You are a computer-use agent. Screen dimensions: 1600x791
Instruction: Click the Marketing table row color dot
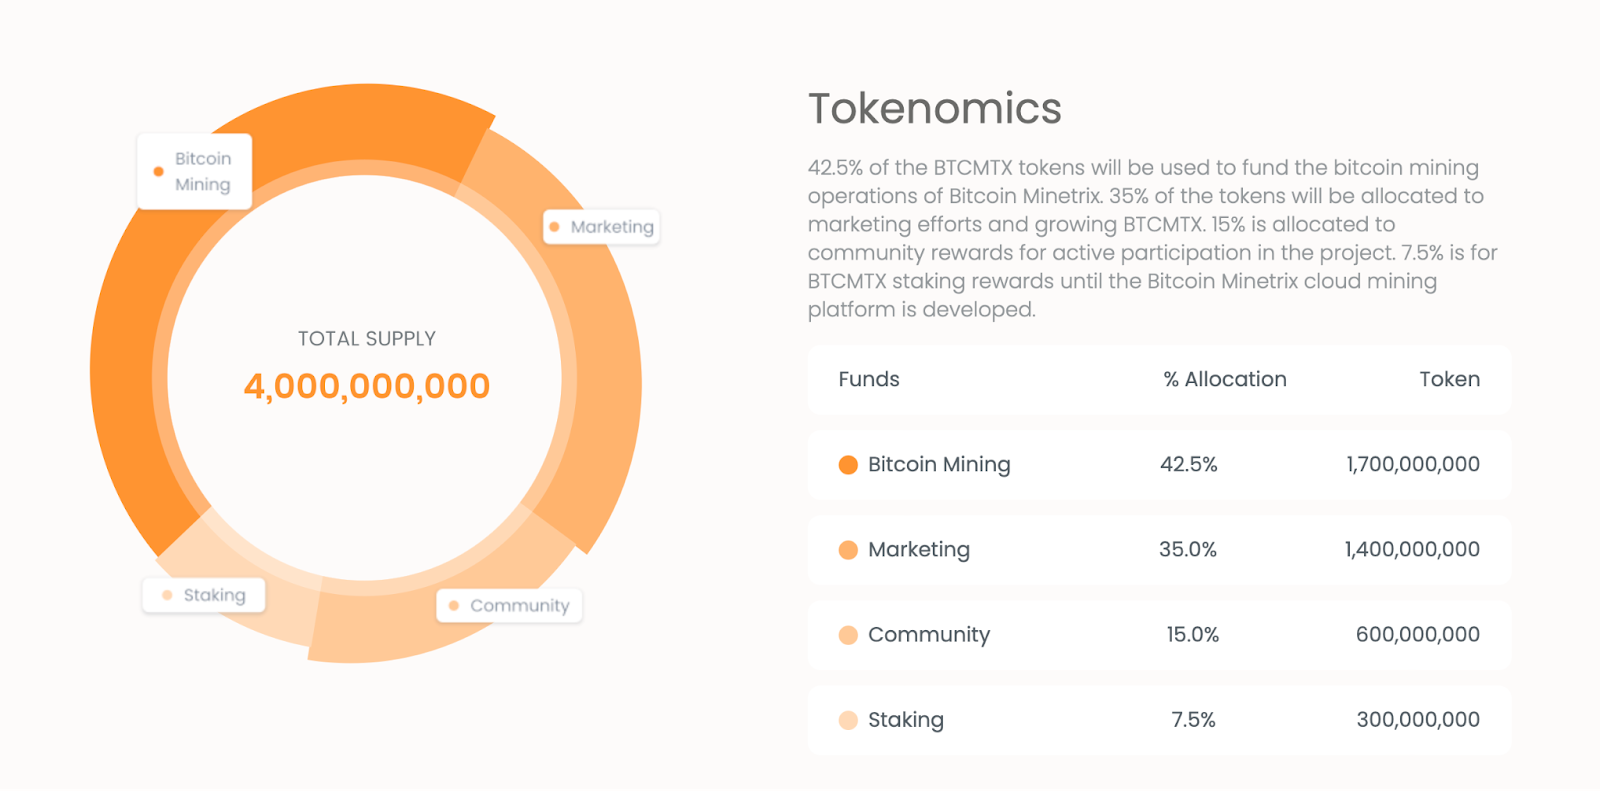848,550
